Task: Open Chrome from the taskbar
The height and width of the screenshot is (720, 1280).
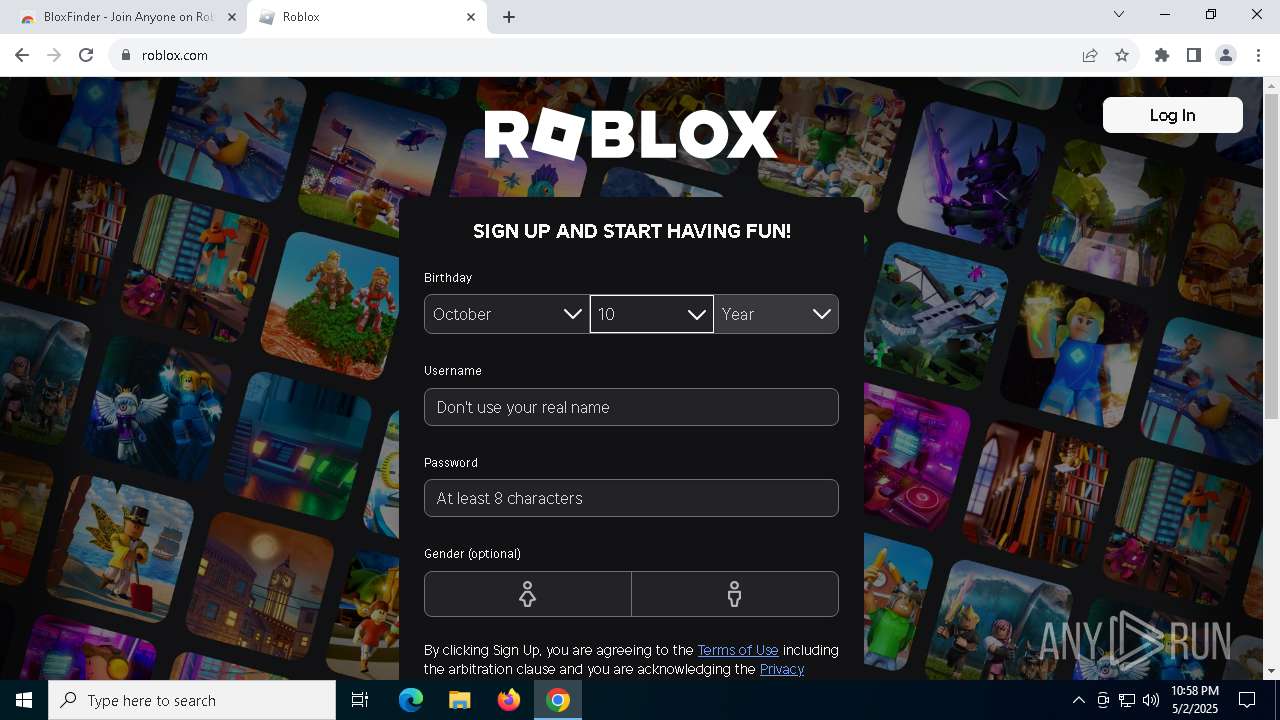Action: click(558, 700)
